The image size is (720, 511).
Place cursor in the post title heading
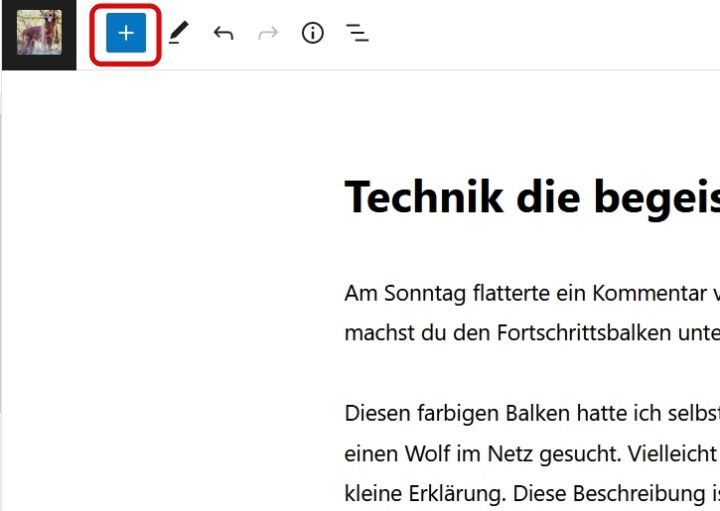coord(530,197)
